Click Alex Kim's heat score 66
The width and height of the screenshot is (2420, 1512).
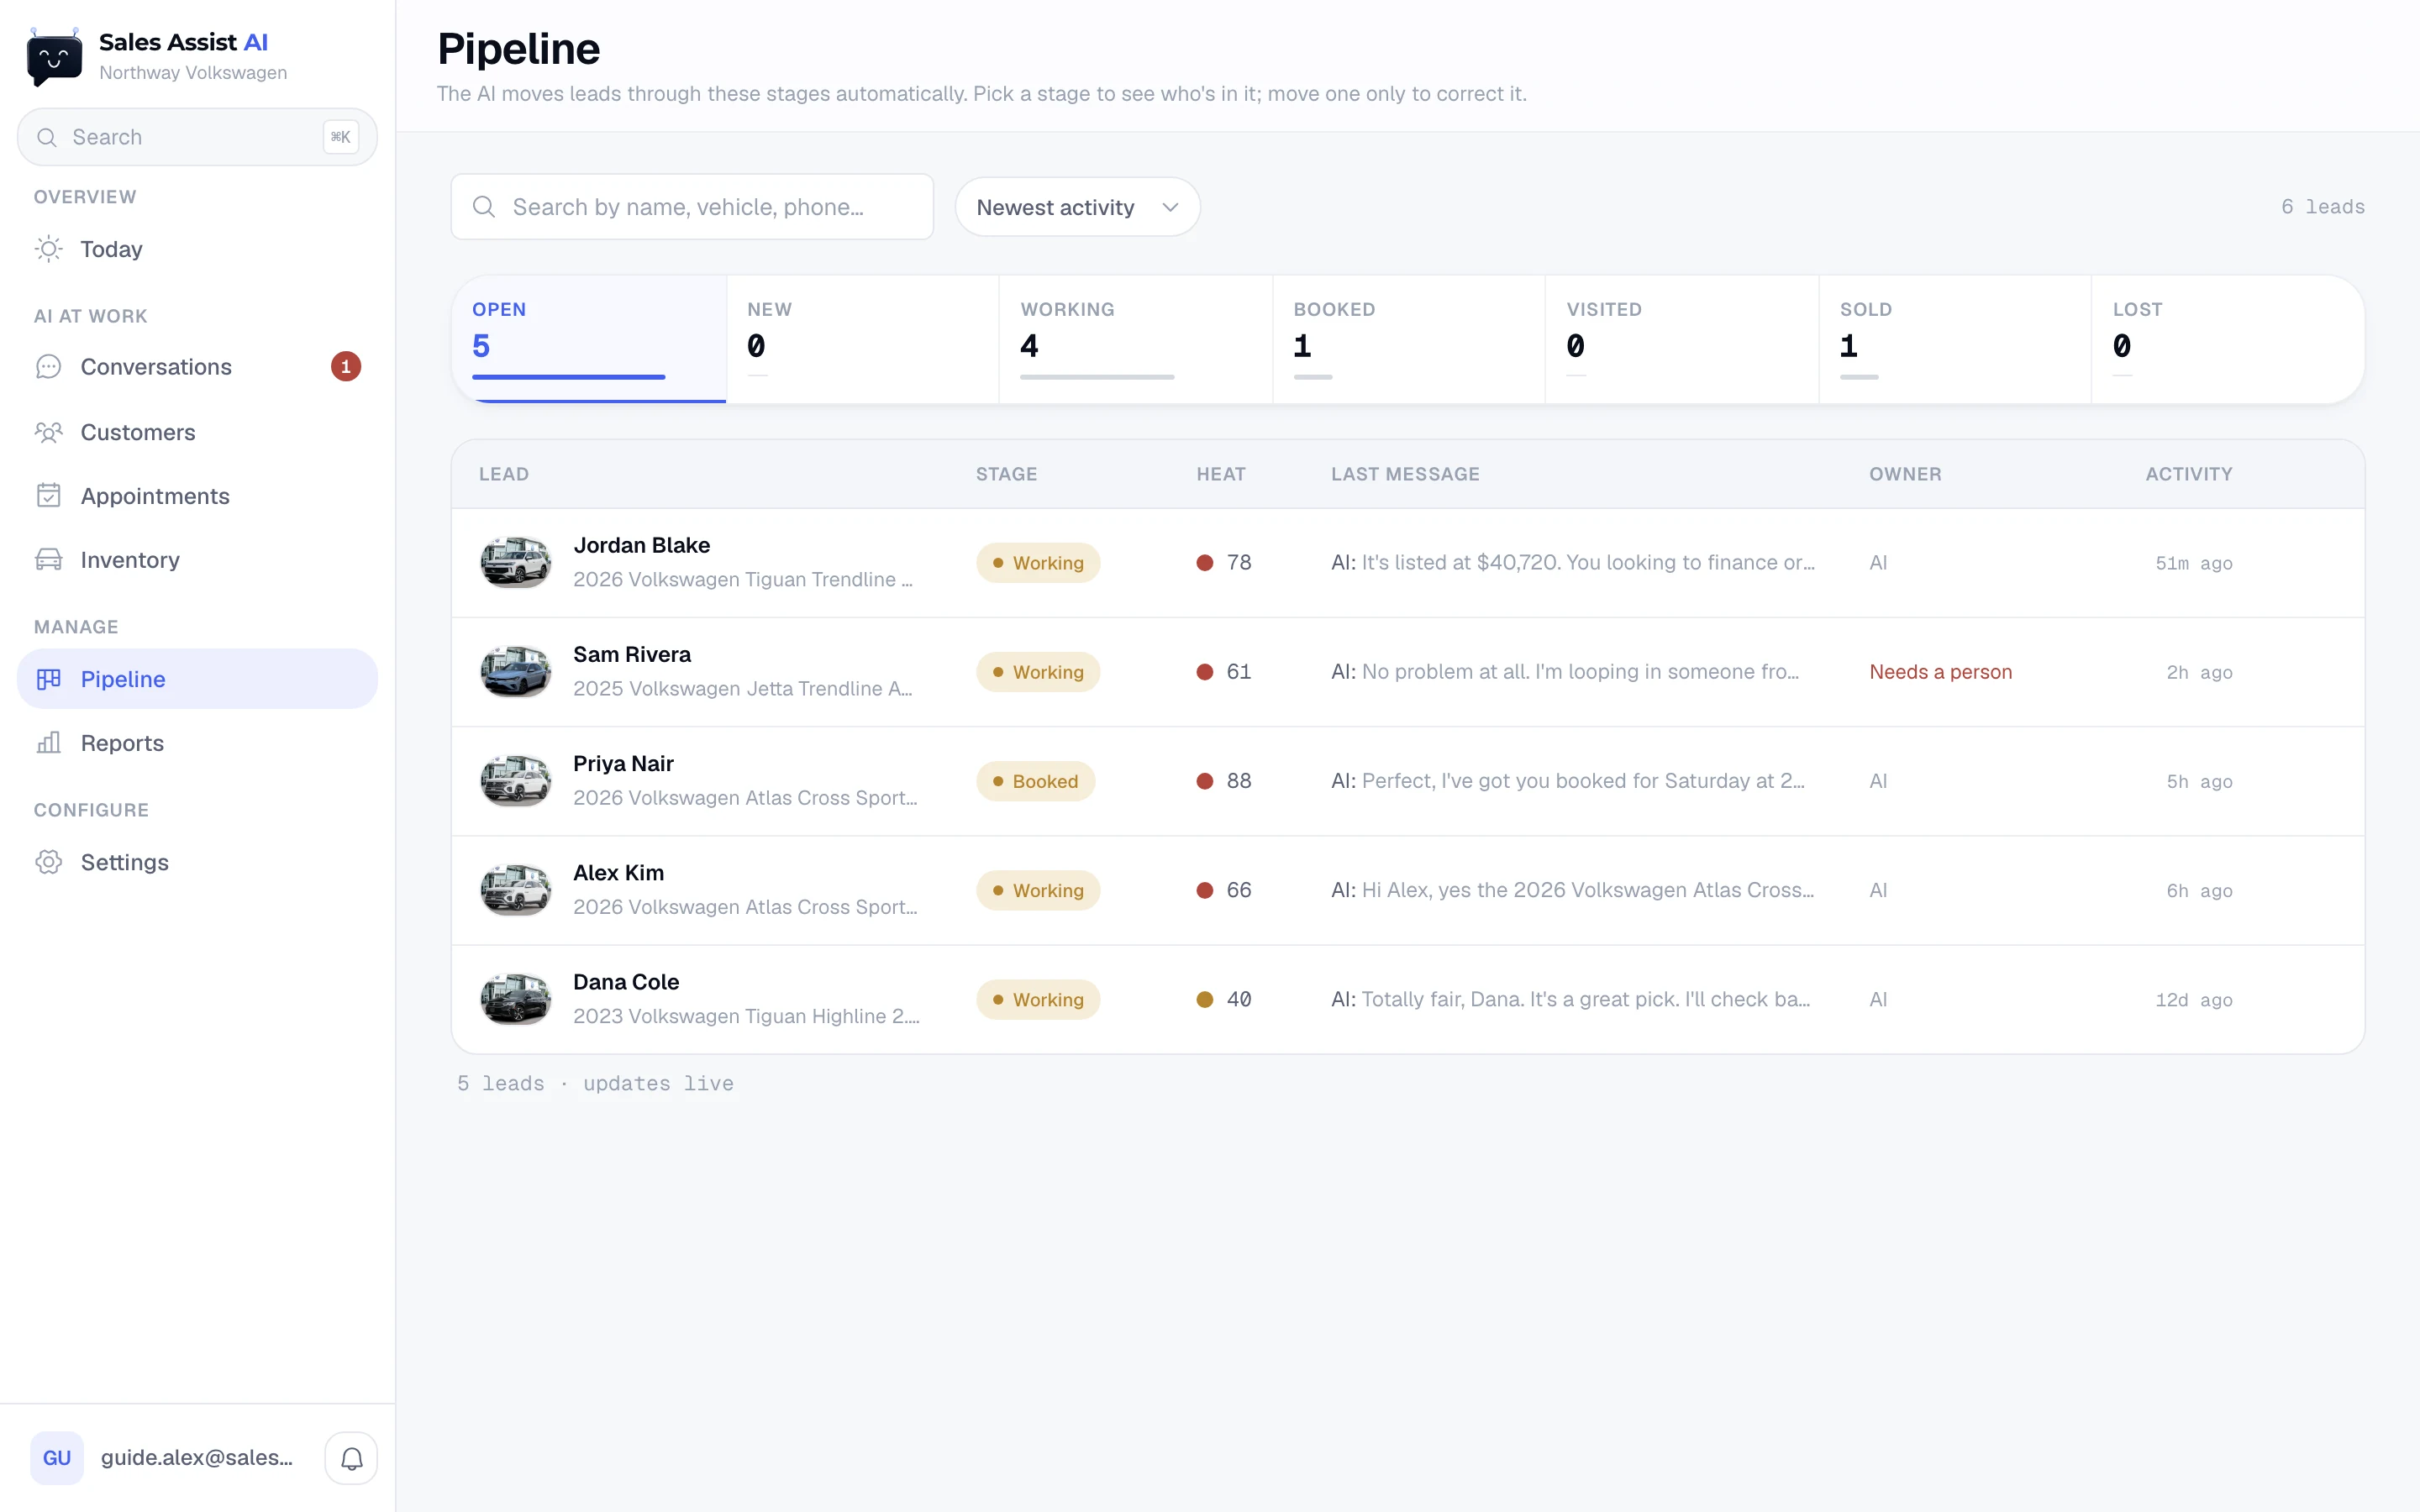point(1239,890)
